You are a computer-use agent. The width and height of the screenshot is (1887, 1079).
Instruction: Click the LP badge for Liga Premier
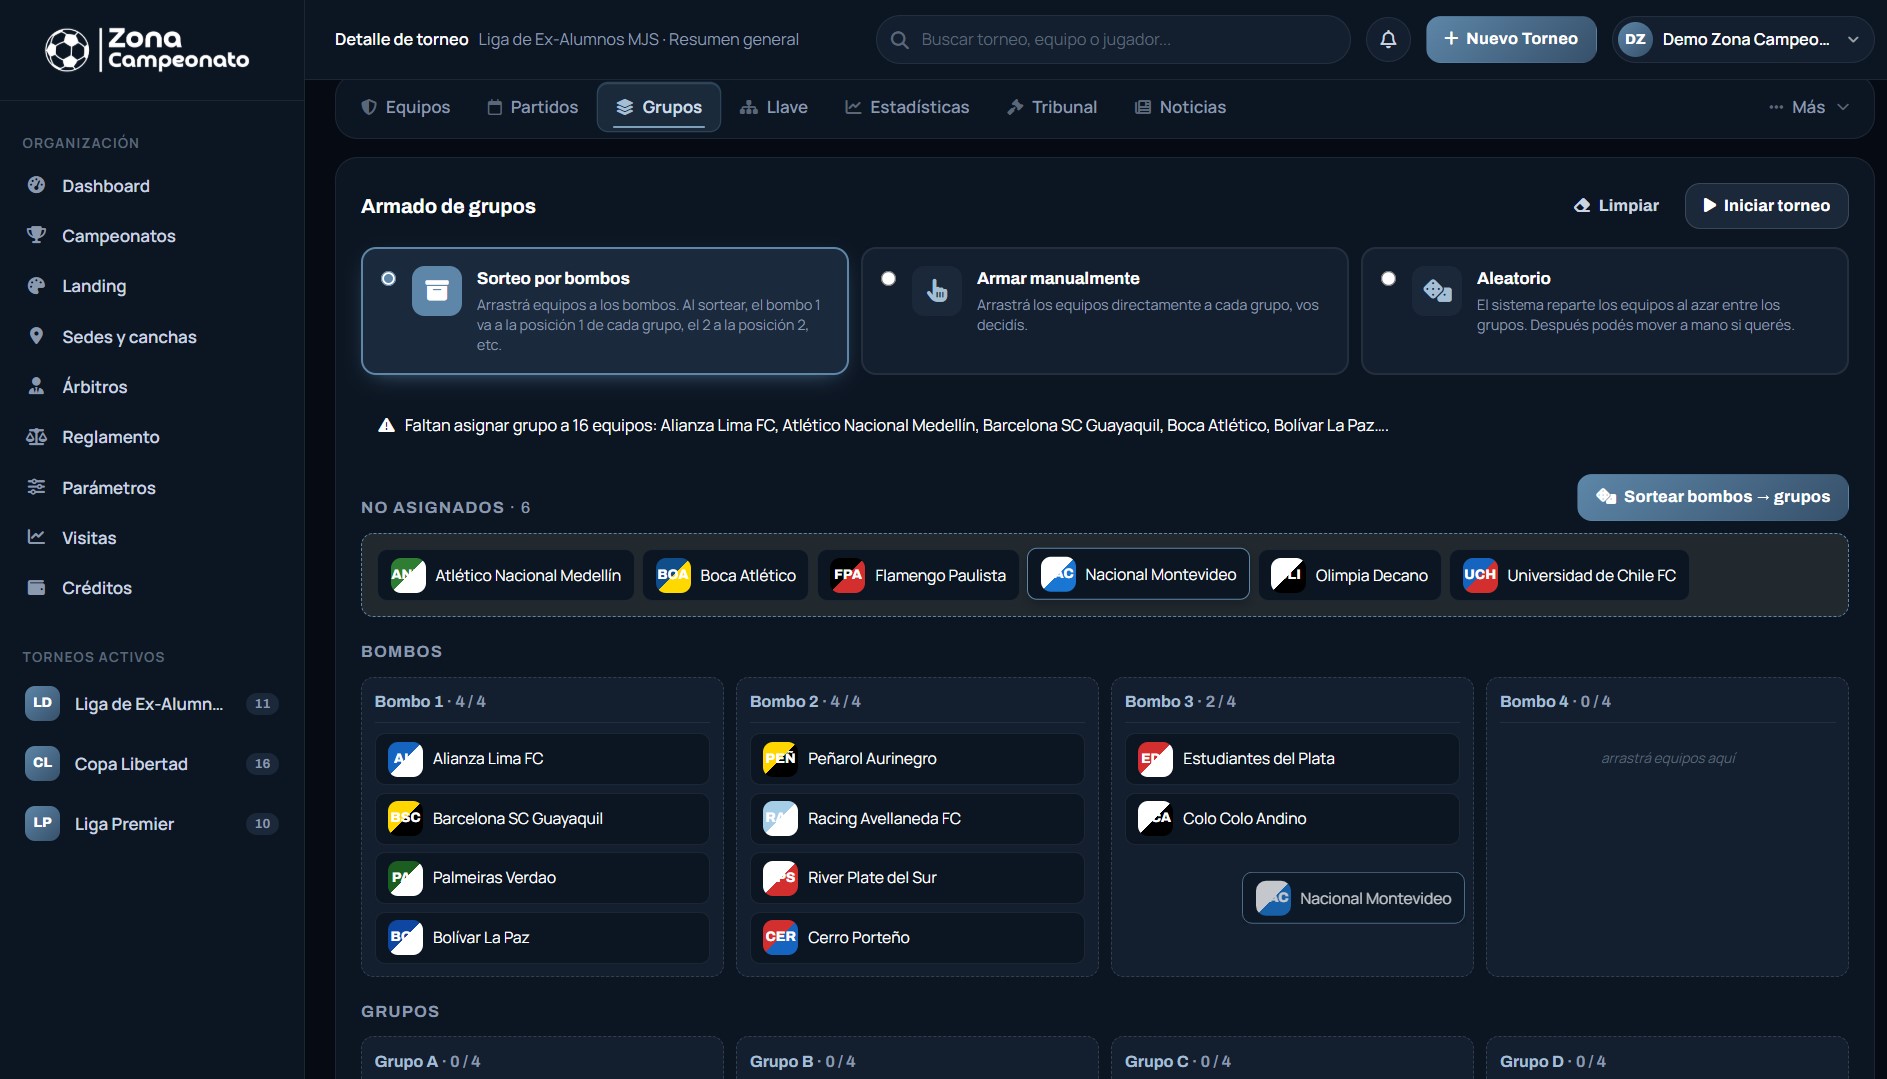tap(42, 823)
